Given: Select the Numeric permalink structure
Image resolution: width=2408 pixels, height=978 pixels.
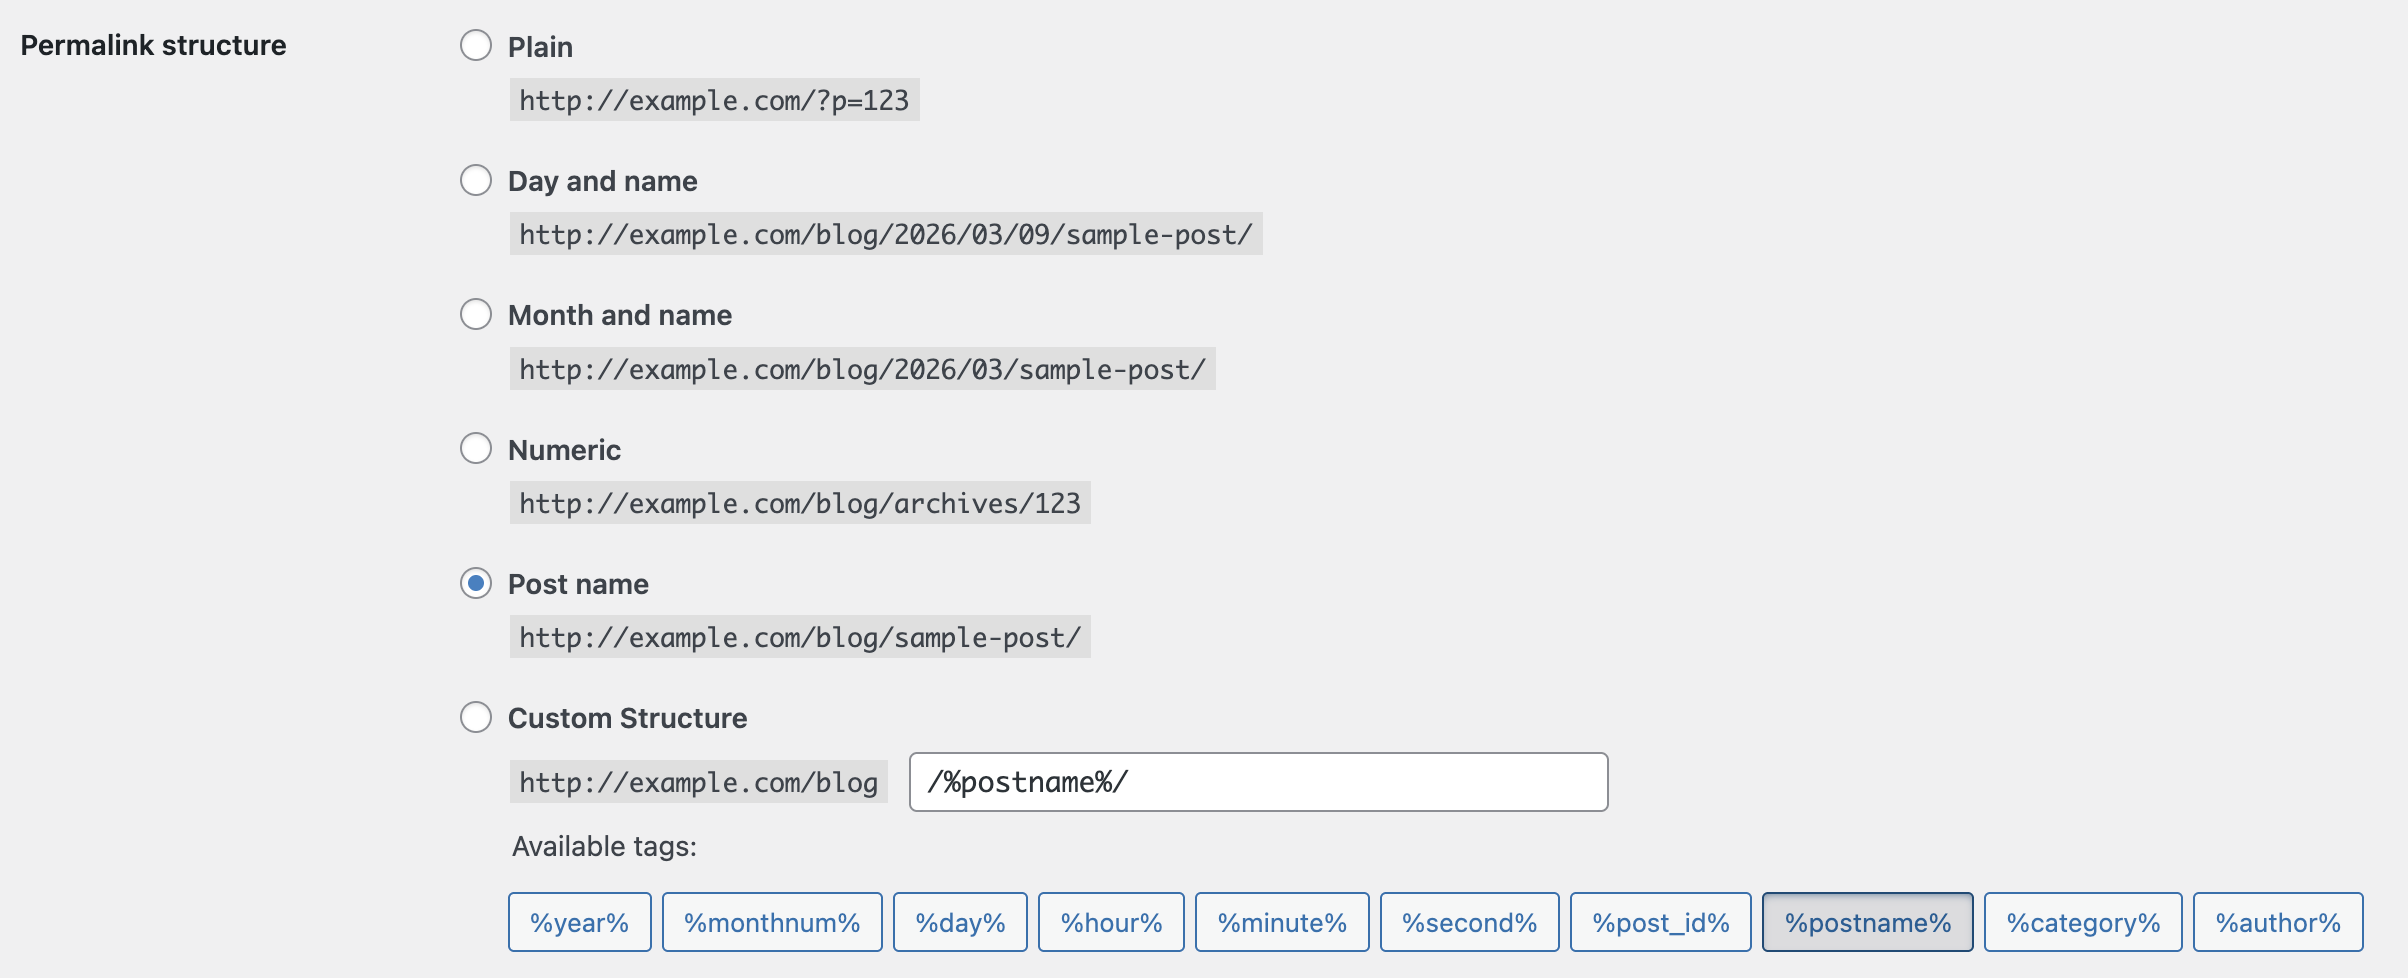Looking at the screenshot, I should (475, 448).
